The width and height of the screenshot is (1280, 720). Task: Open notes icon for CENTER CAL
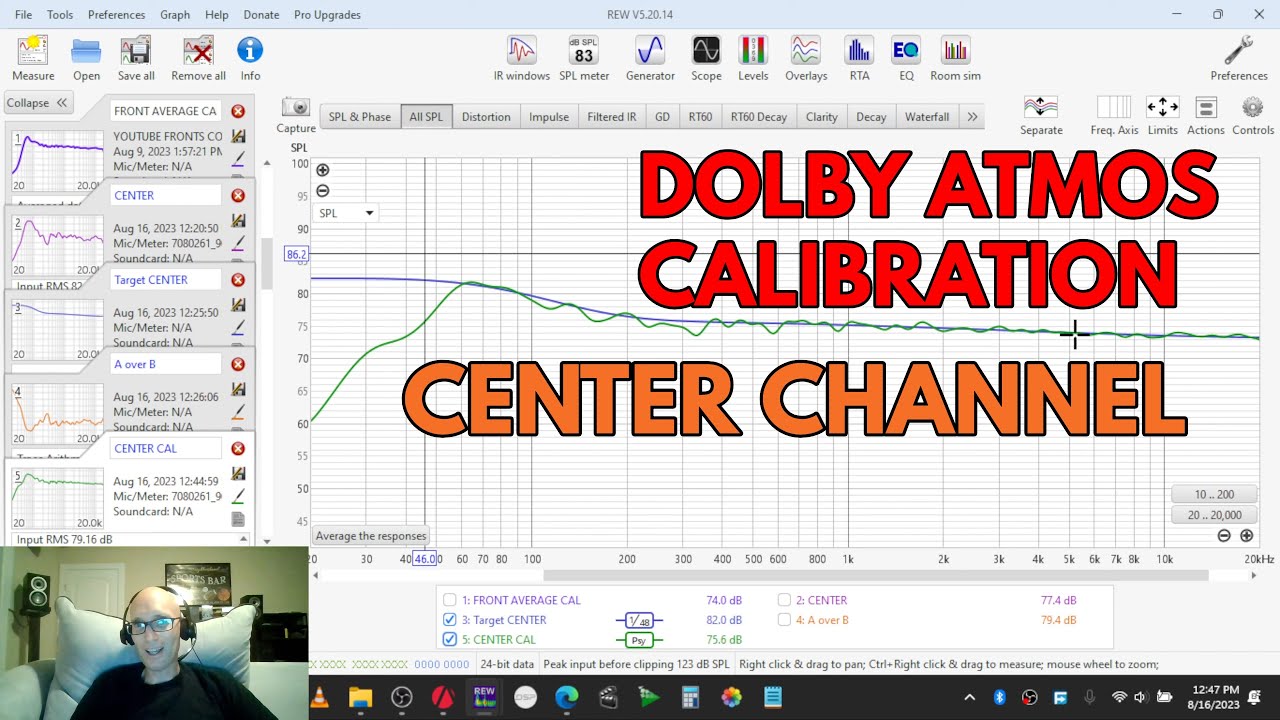[x=238, y=518]
